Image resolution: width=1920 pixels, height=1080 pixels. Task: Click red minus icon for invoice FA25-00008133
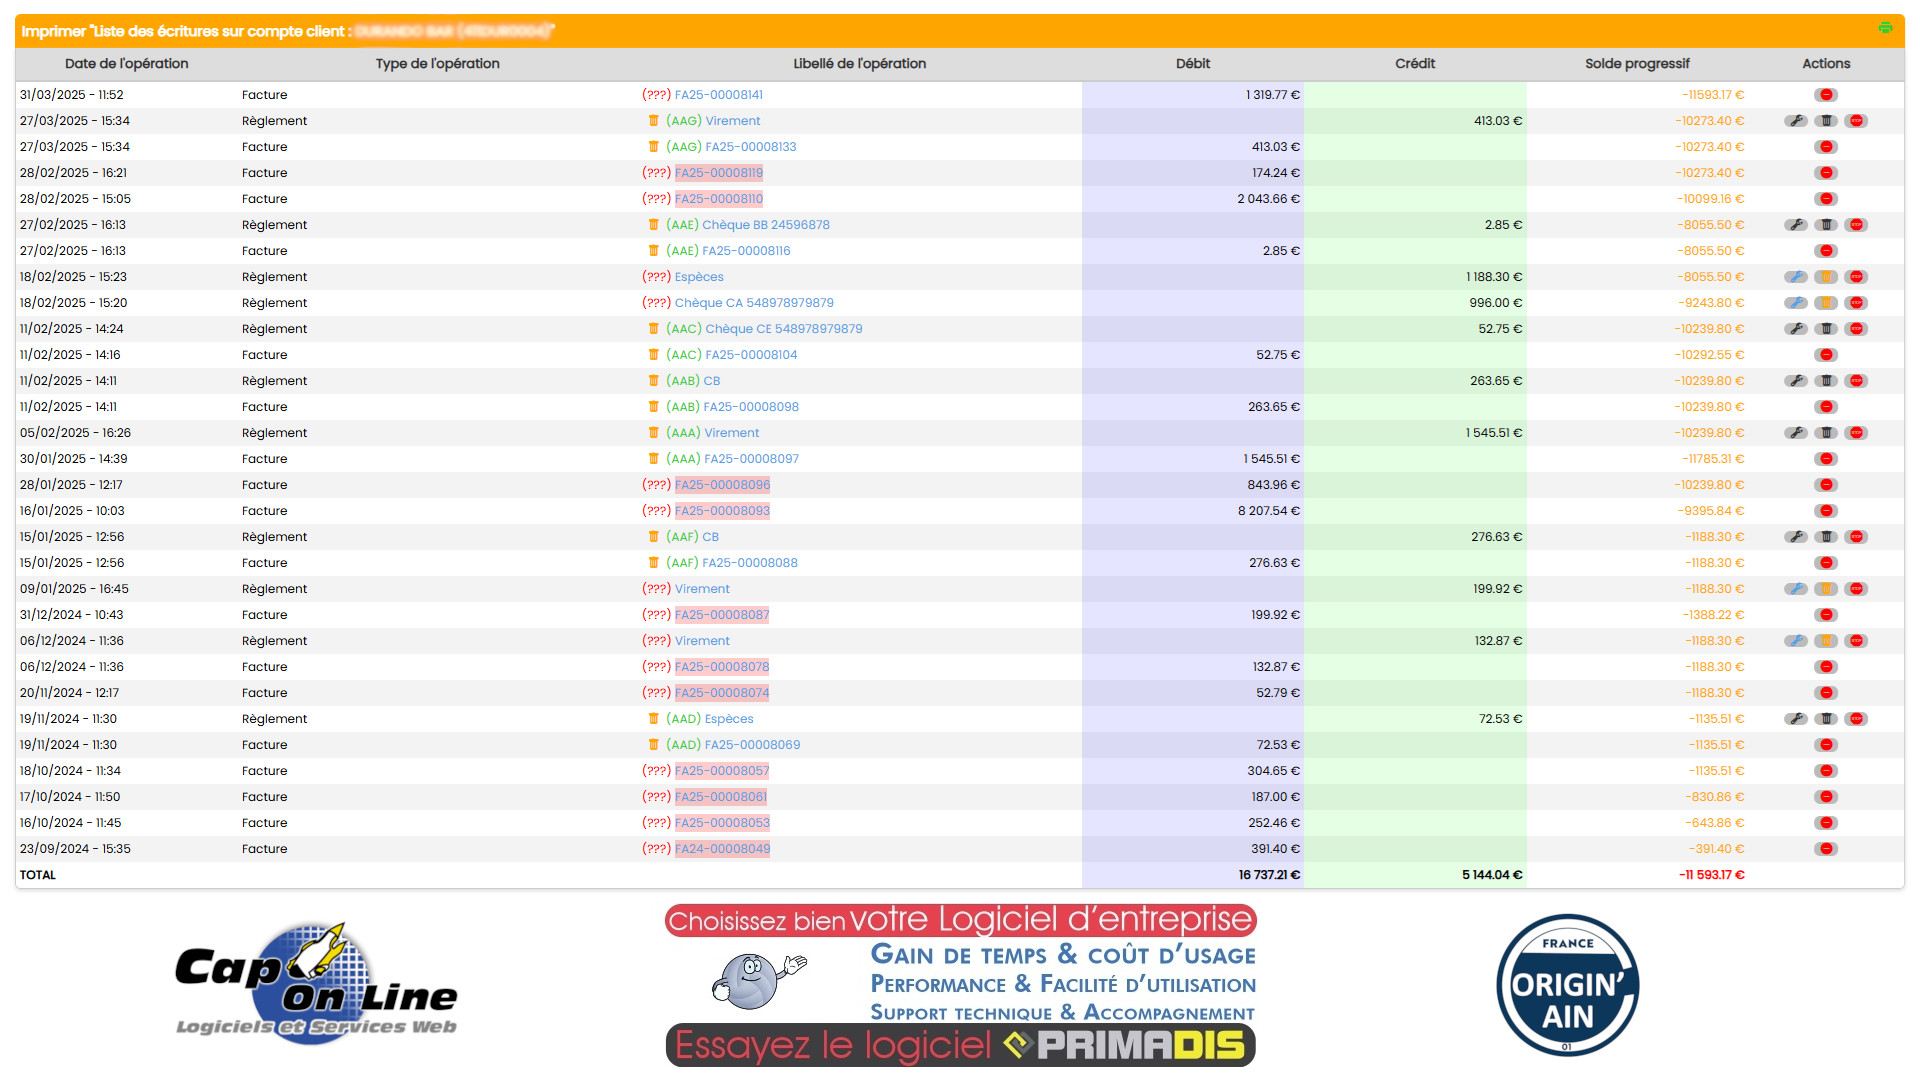(x=1826, y=147)
